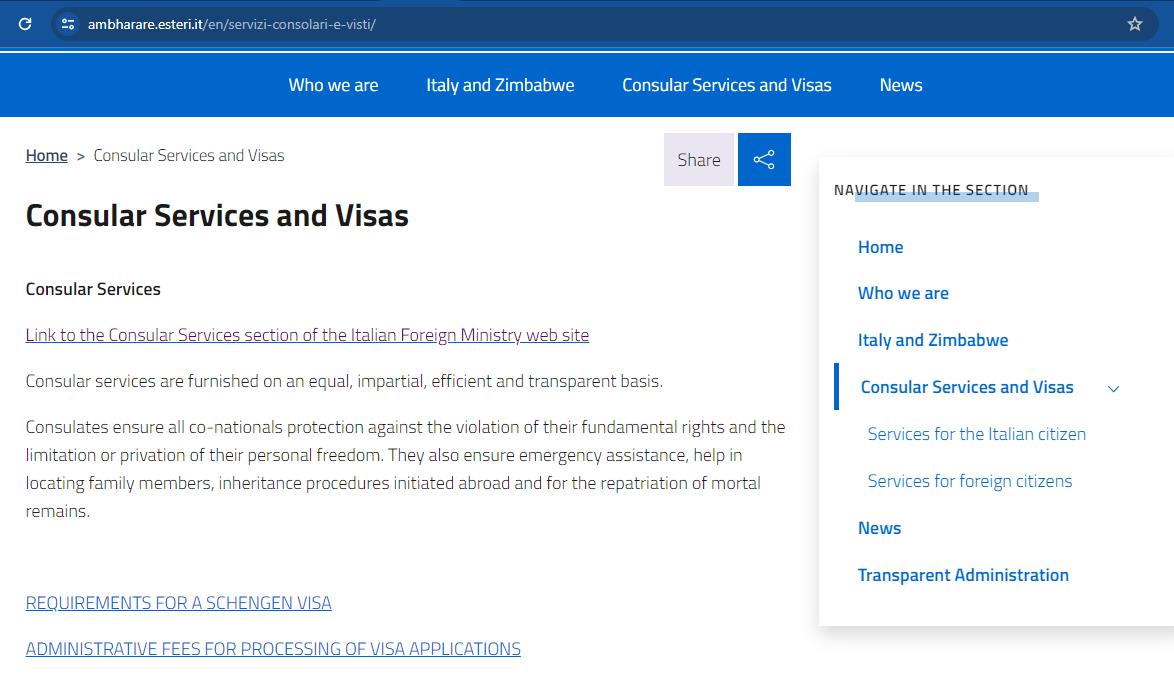Select News in the top navigation
Image resolution: width=1174 pixels, height=681 pixels.
(x=900, y=85)
